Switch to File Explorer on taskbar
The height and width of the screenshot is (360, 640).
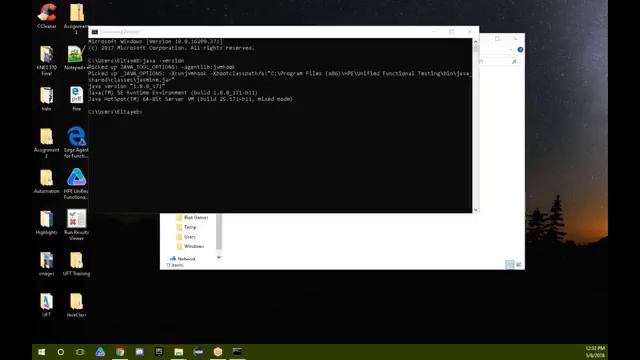[x=179, y=352]
